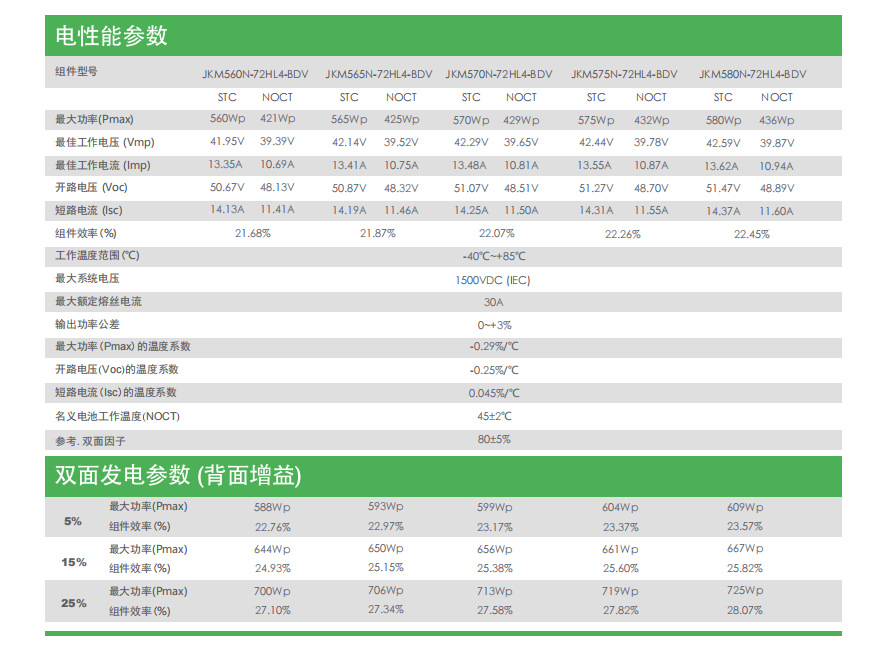Click the 22.76% efficiency in the 5% row
Screen dimensions: 872x645
point(272,527)
